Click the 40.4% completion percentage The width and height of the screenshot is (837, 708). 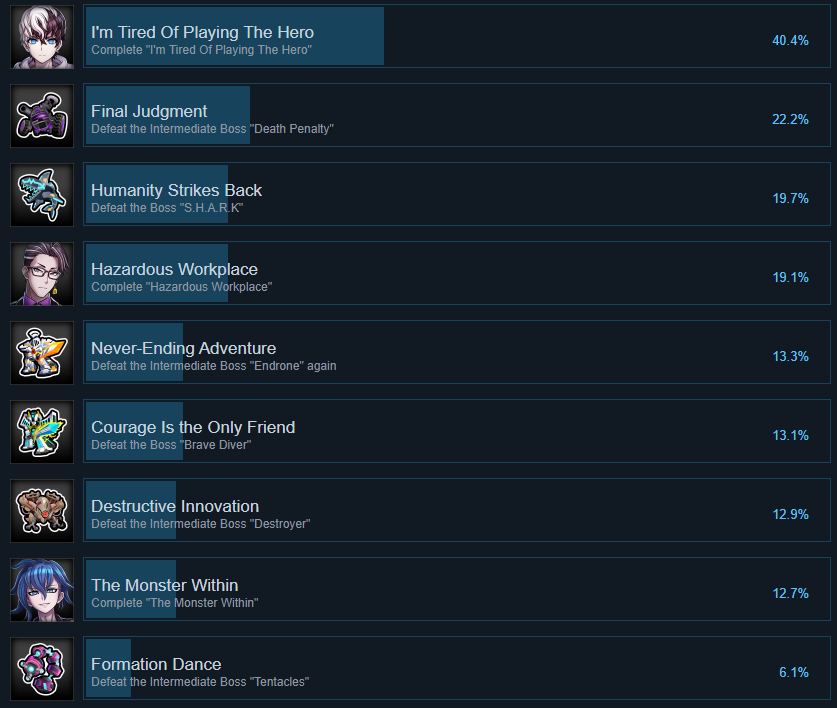click(x=790, y=41)
